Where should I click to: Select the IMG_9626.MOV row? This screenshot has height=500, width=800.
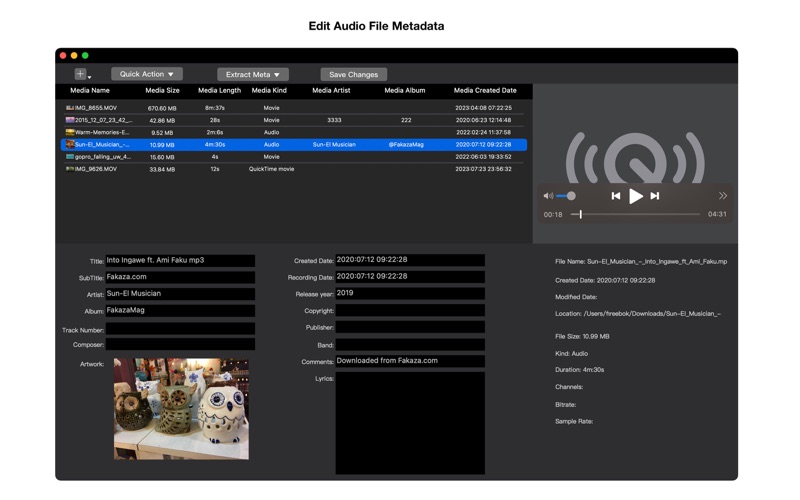pyautogui.click(x=294, y=169)
